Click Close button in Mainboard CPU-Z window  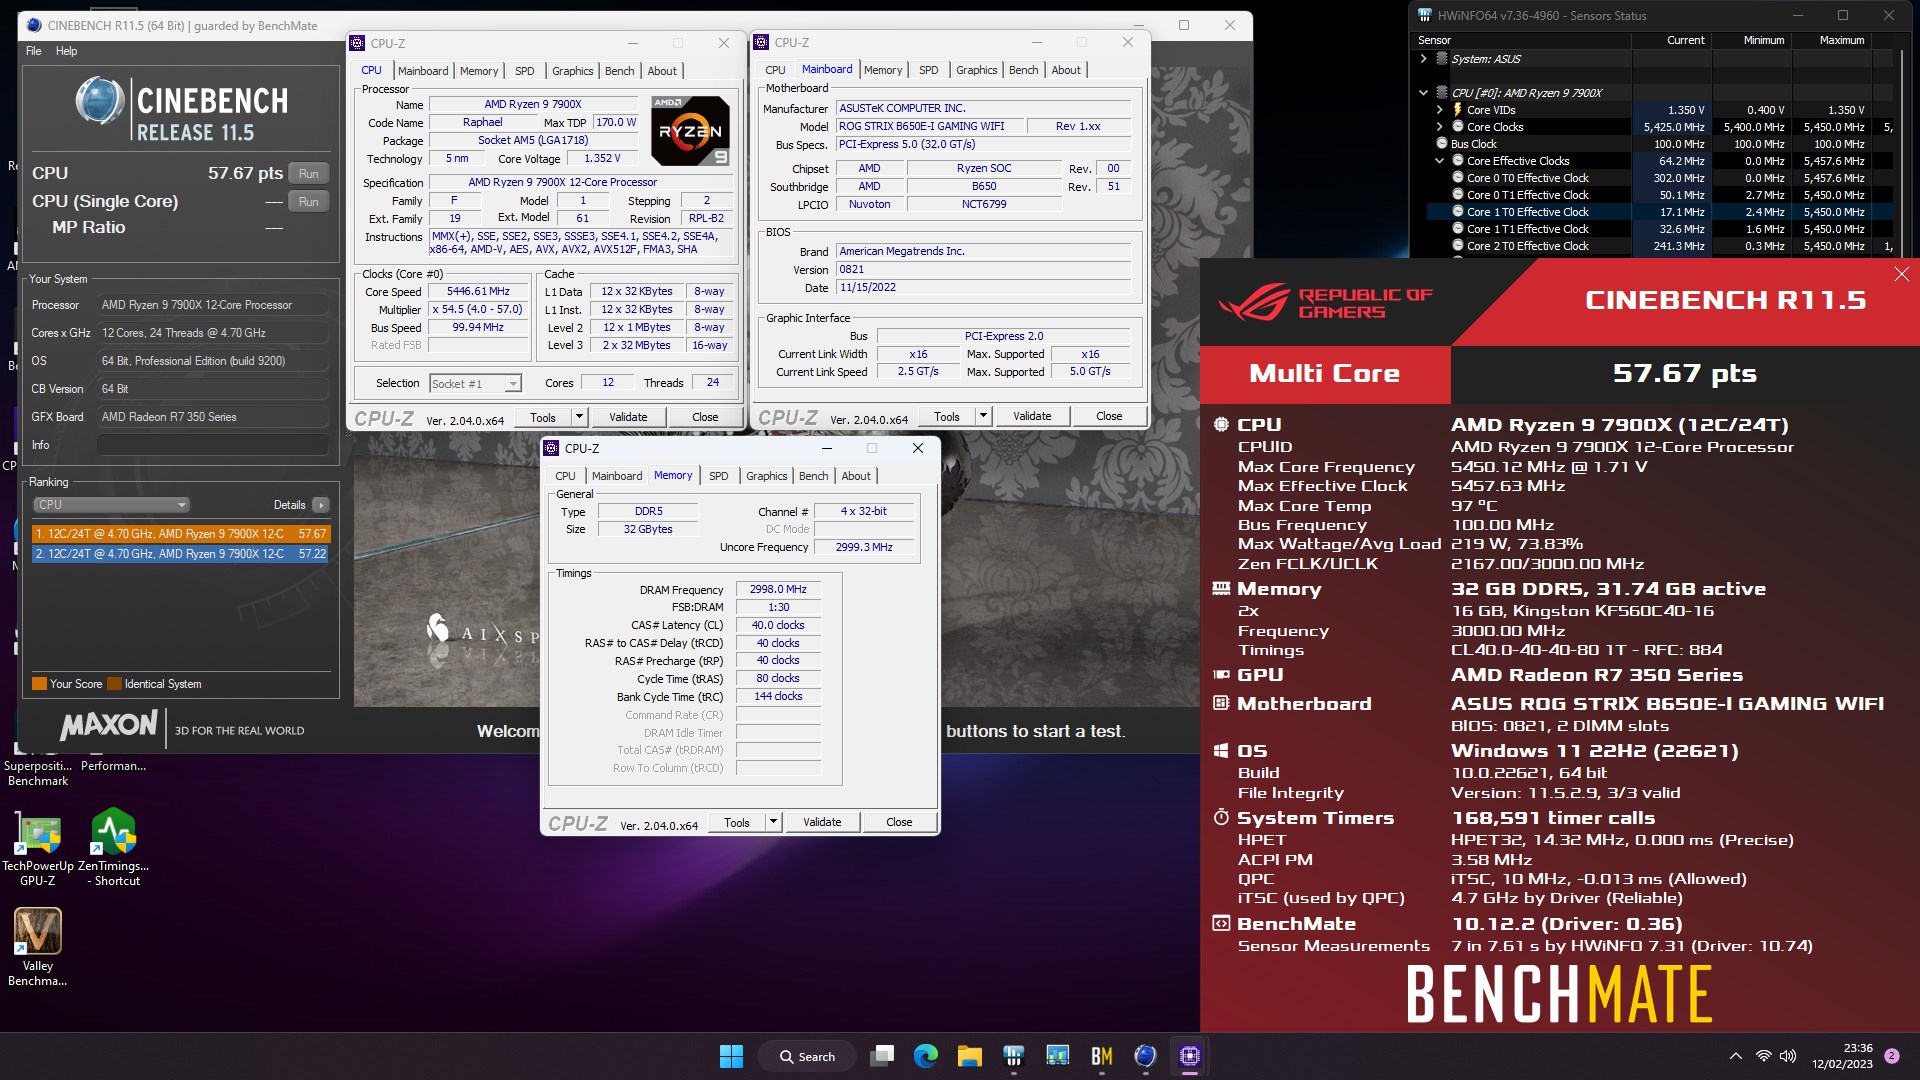(x=1109, y=416)
